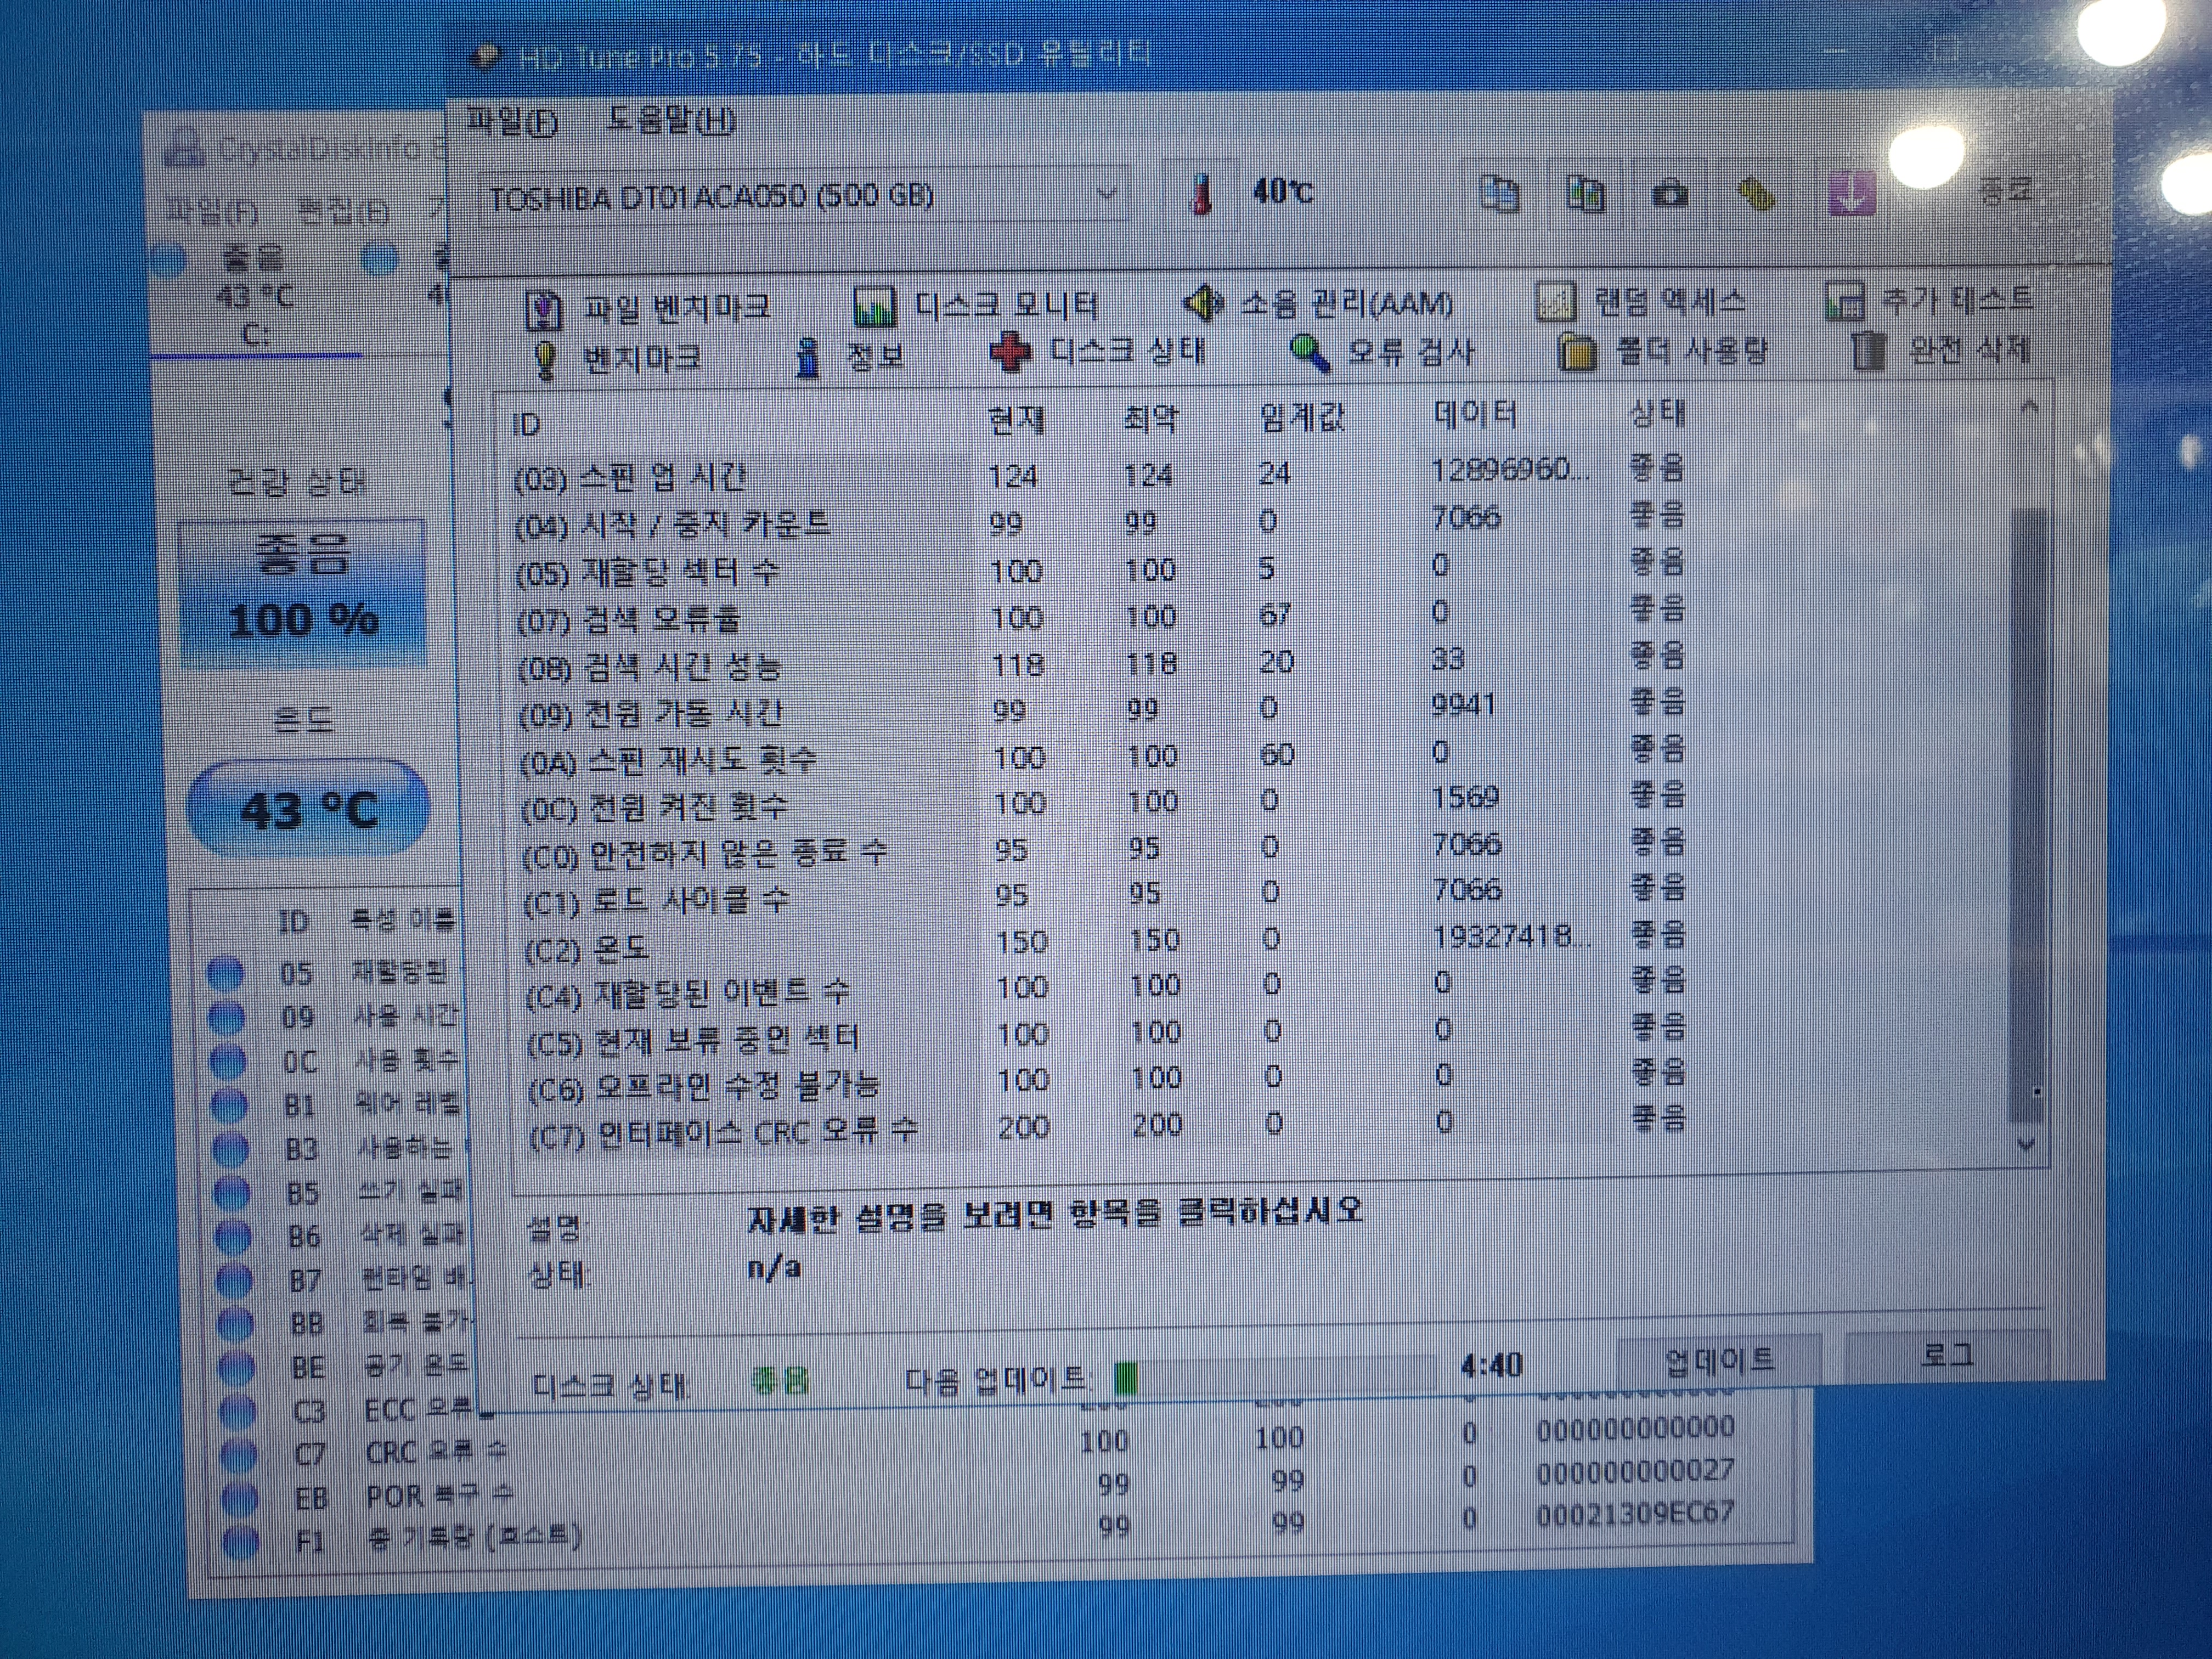
Task: Click the SMART list scrollbar down arrow
Action: click(x=2027, y=1143)
